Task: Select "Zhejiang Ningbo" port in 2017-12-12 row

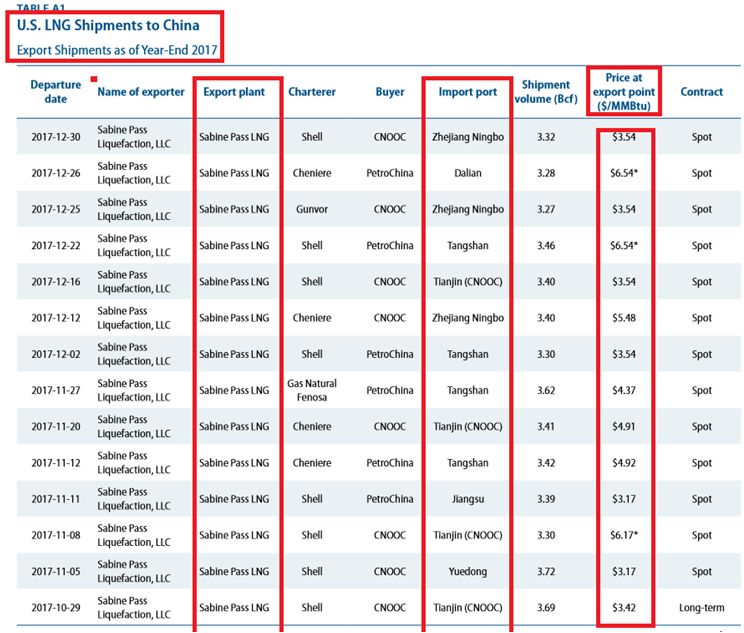Action: pyautogui.click(x=468, y=318)
